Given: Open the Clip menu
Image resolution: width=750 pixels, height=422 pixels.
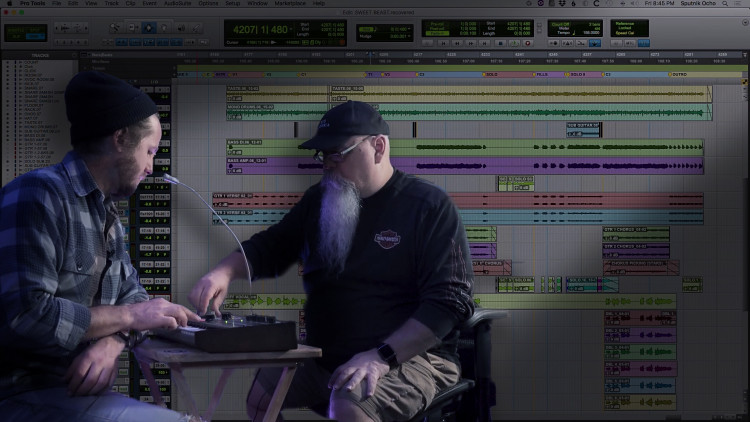Looking at the screenshot, I should click(x=130, y=3).
